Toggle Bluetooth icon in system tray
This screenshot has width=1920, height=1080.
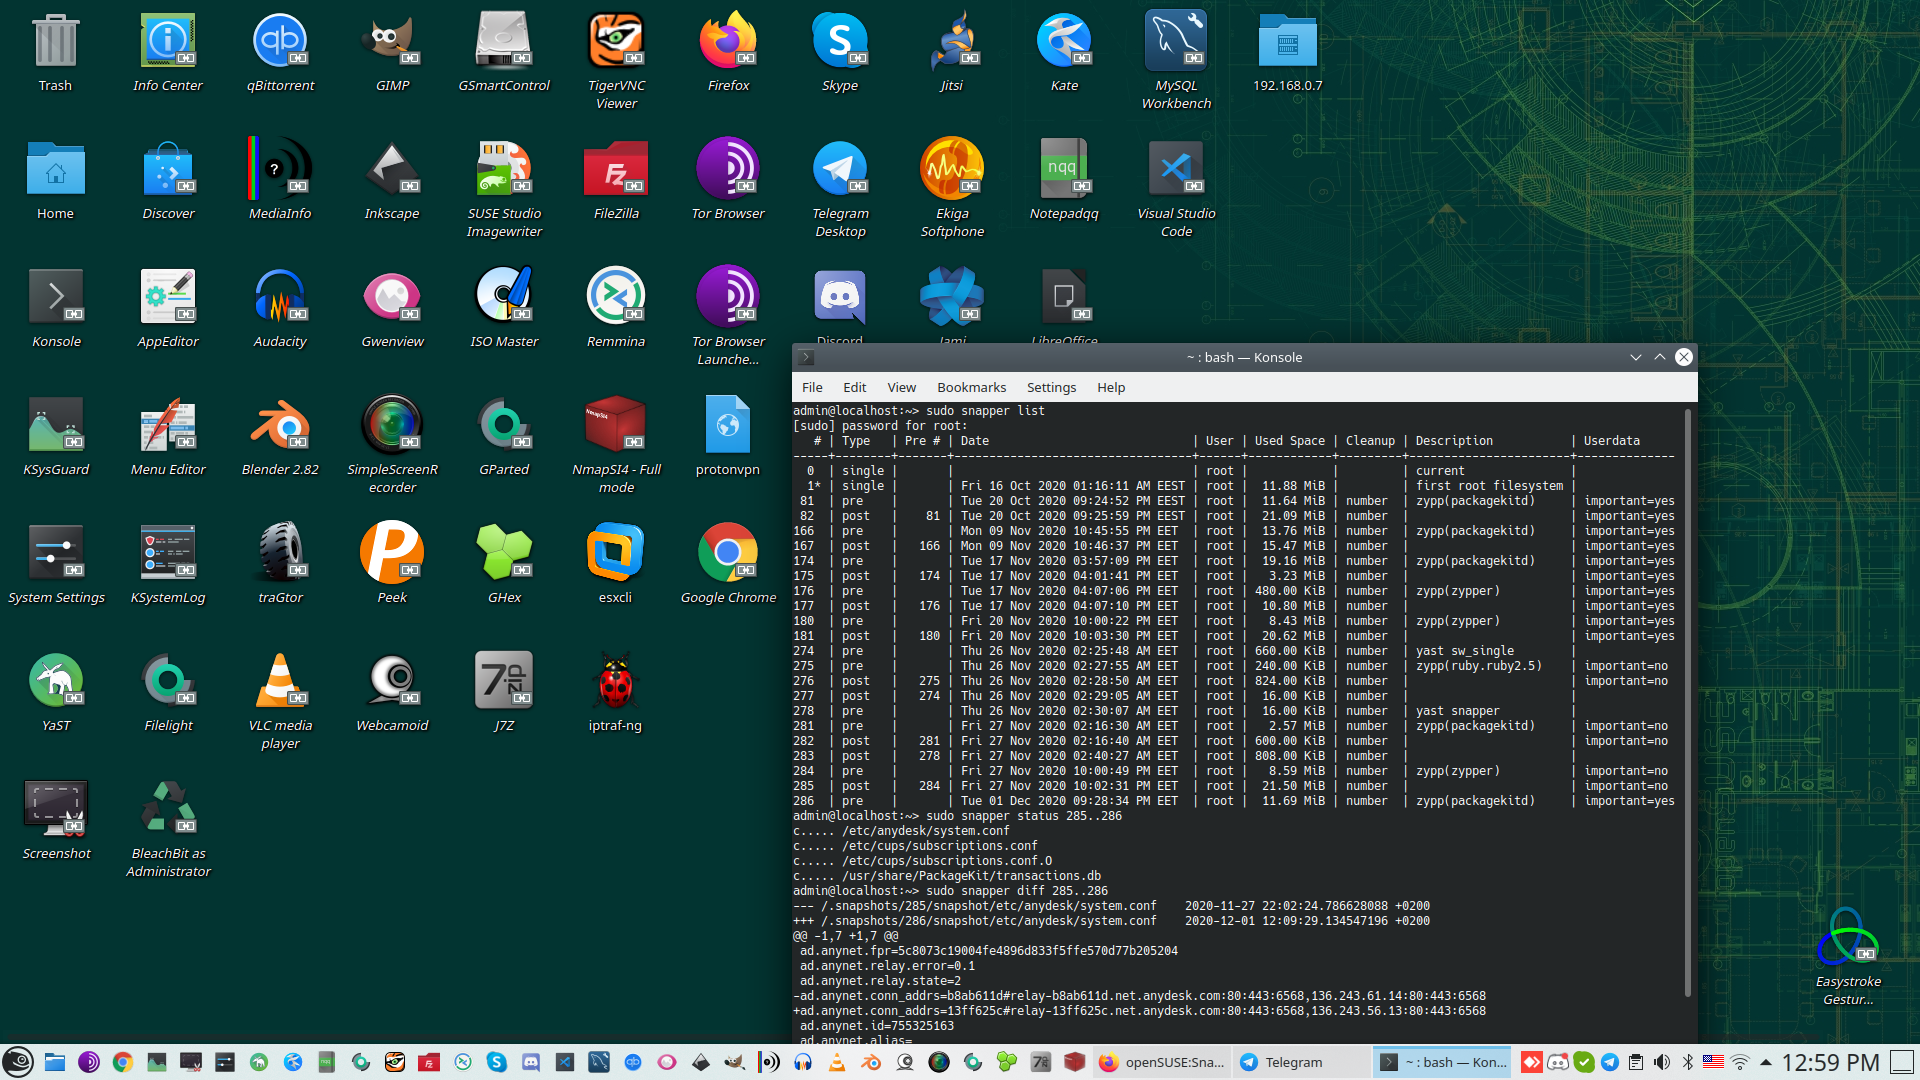pyautogui.click(x=1688, y=1062)
